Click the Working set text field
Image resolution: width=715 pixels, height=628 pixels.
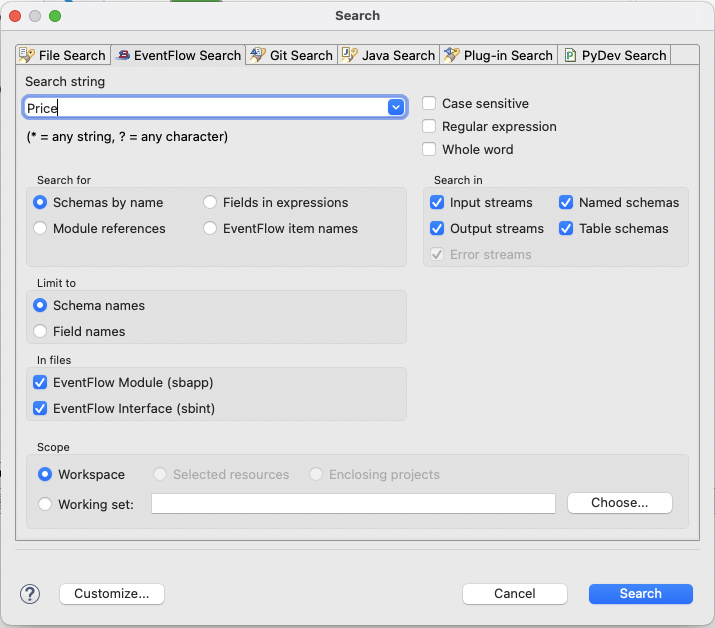click(x=353, y=504)
